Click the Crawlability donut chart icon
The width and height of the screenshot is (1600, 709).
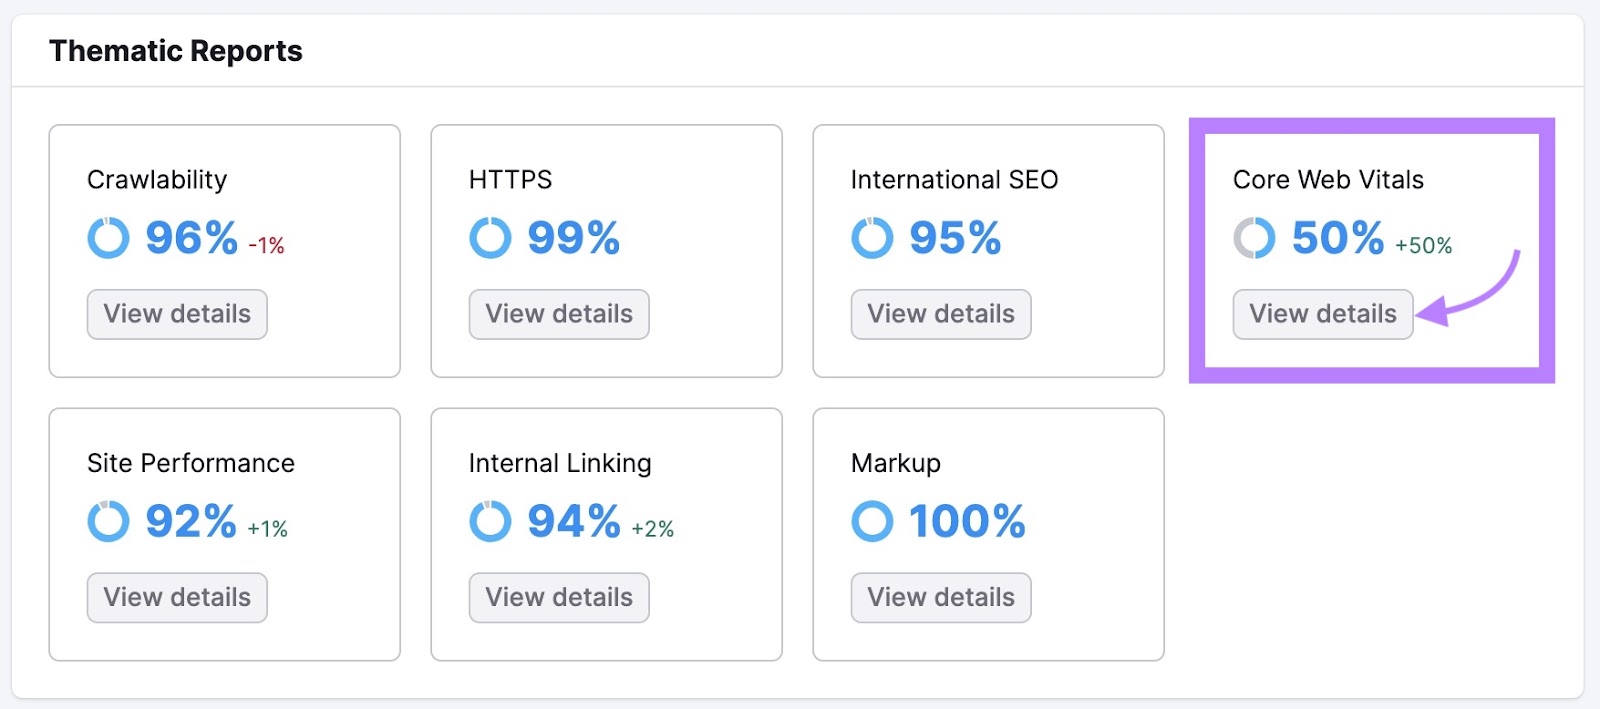[110, 238]
